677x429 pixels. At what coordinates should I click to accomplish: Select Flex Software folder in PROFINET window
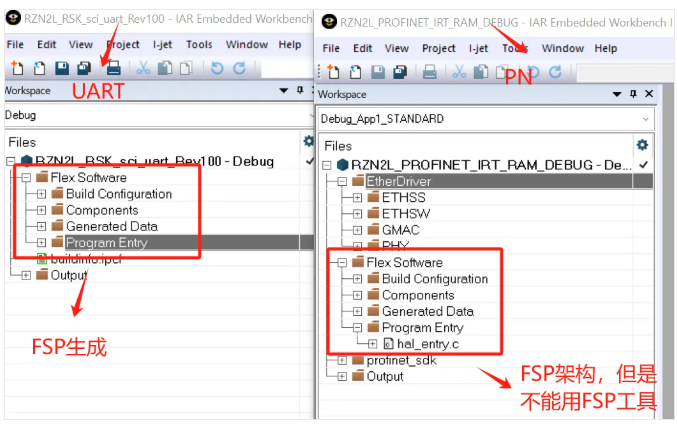(405, 263)
